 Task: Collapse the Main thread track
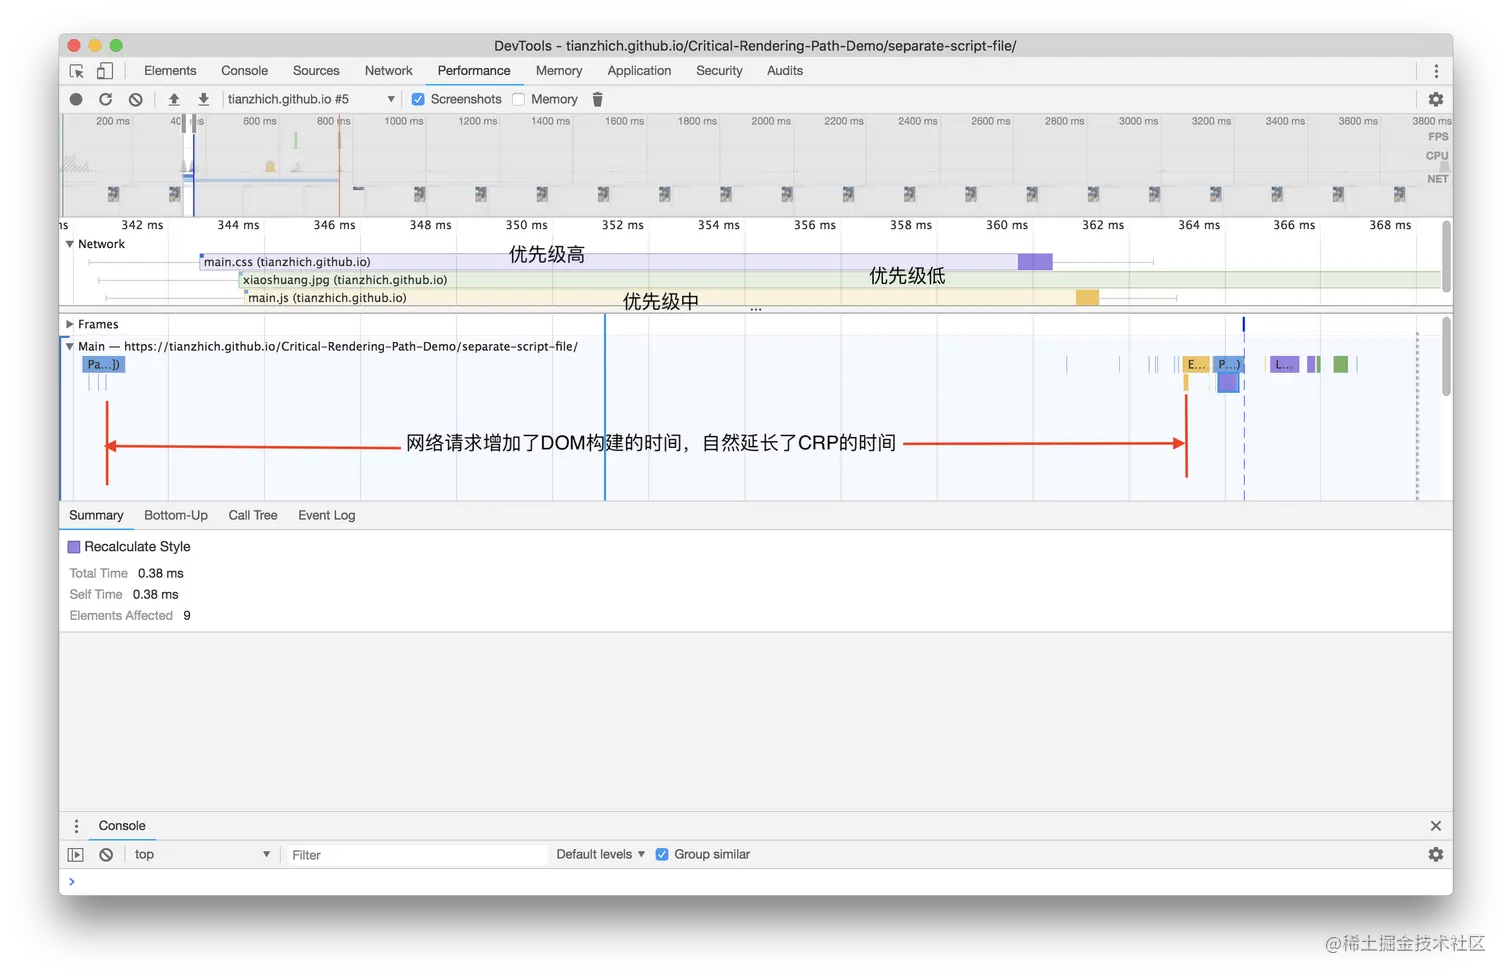69,346
